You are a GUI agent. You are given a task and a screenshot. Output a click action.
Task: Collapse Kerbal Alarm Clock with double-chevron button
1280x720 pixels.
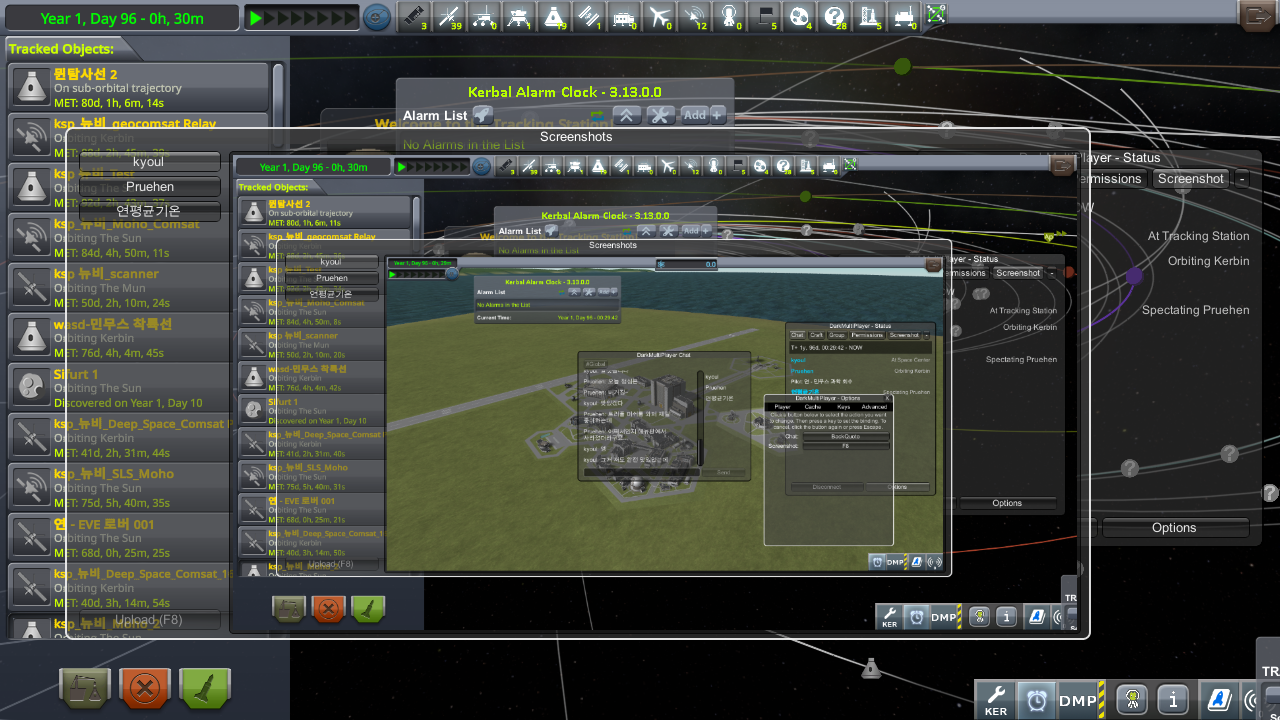pos(627,115)
